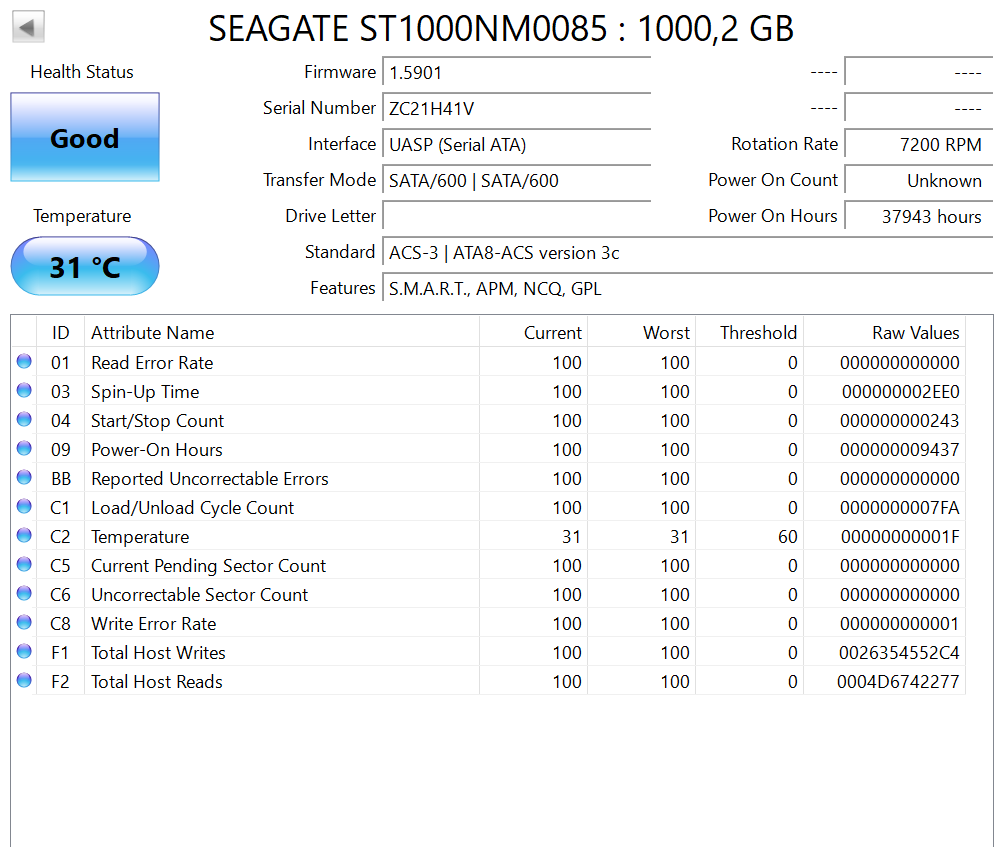Click raw value 0000000007FA
The height and width of the screenshot is (847, 997).
tap(899, 507)
